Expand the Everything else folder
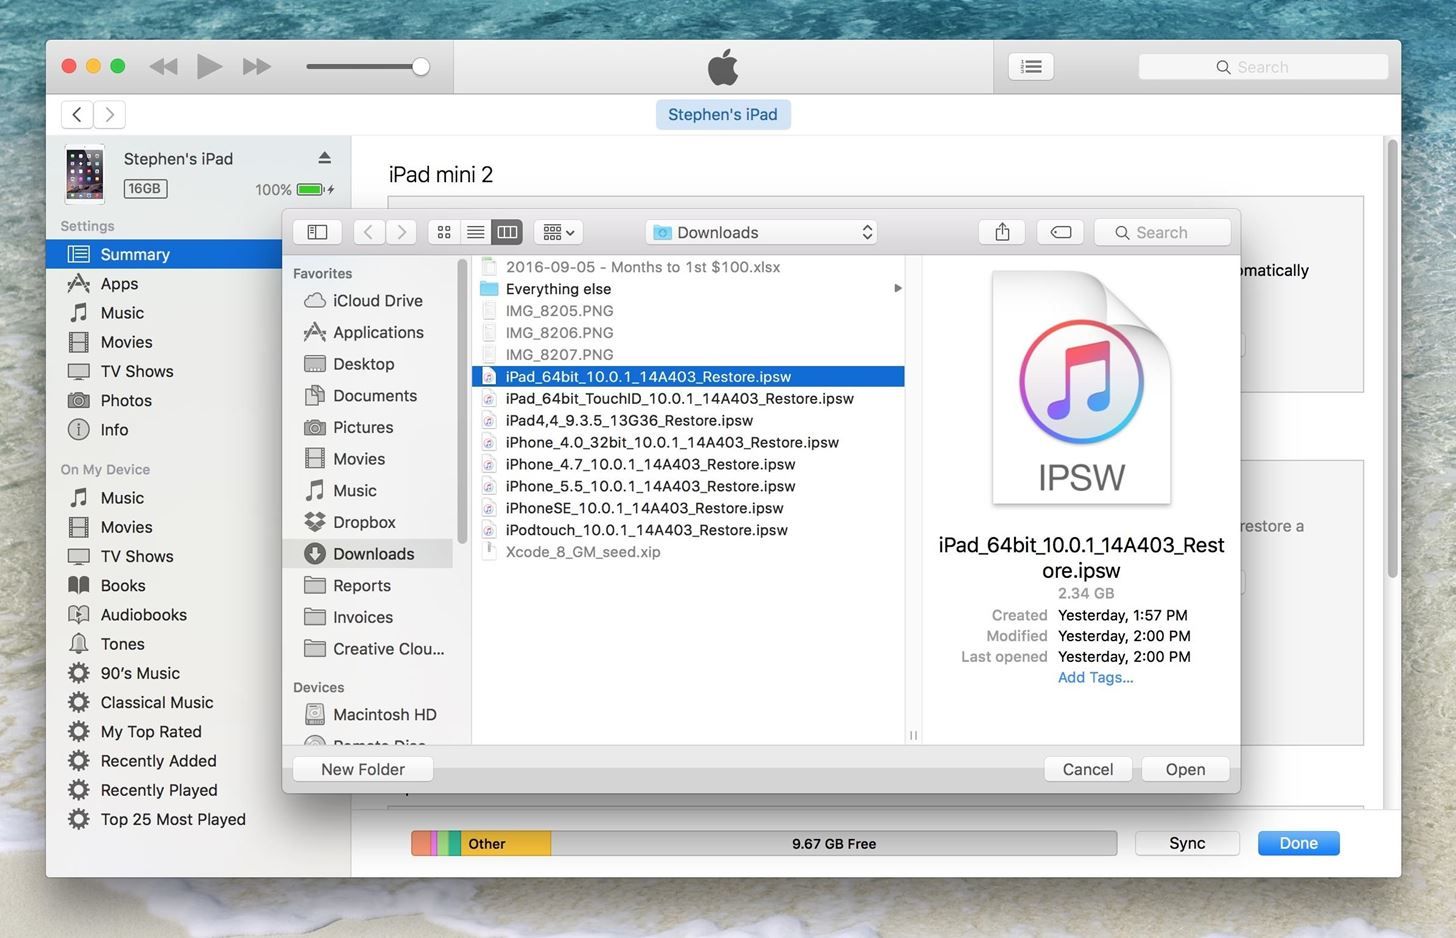Image resolution: width=1456 pixels, height=938 pixels. point(897,288)
